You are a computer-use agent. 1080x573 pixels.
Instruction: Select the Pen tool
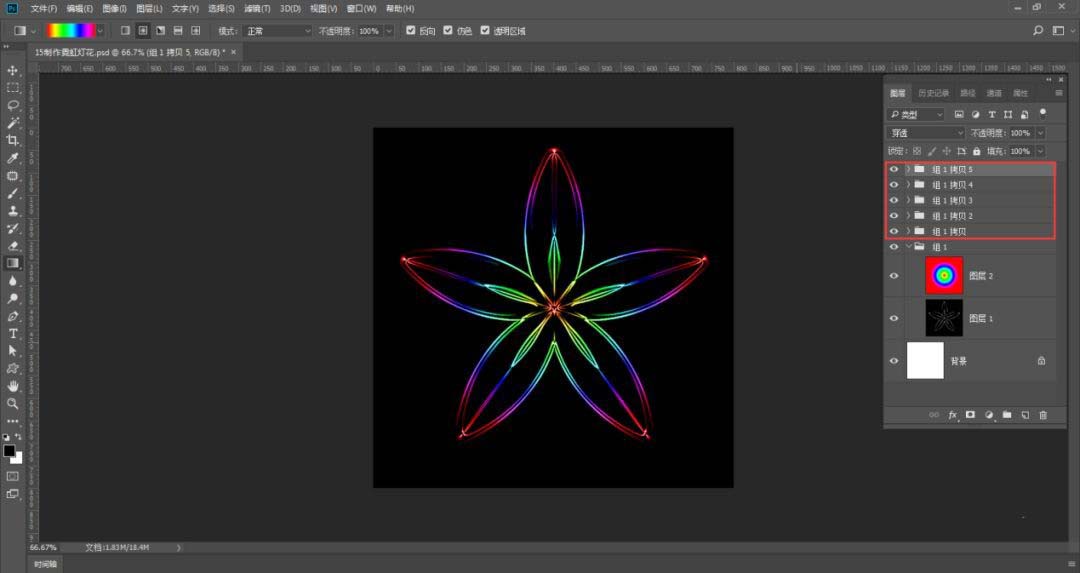[12, 316]
